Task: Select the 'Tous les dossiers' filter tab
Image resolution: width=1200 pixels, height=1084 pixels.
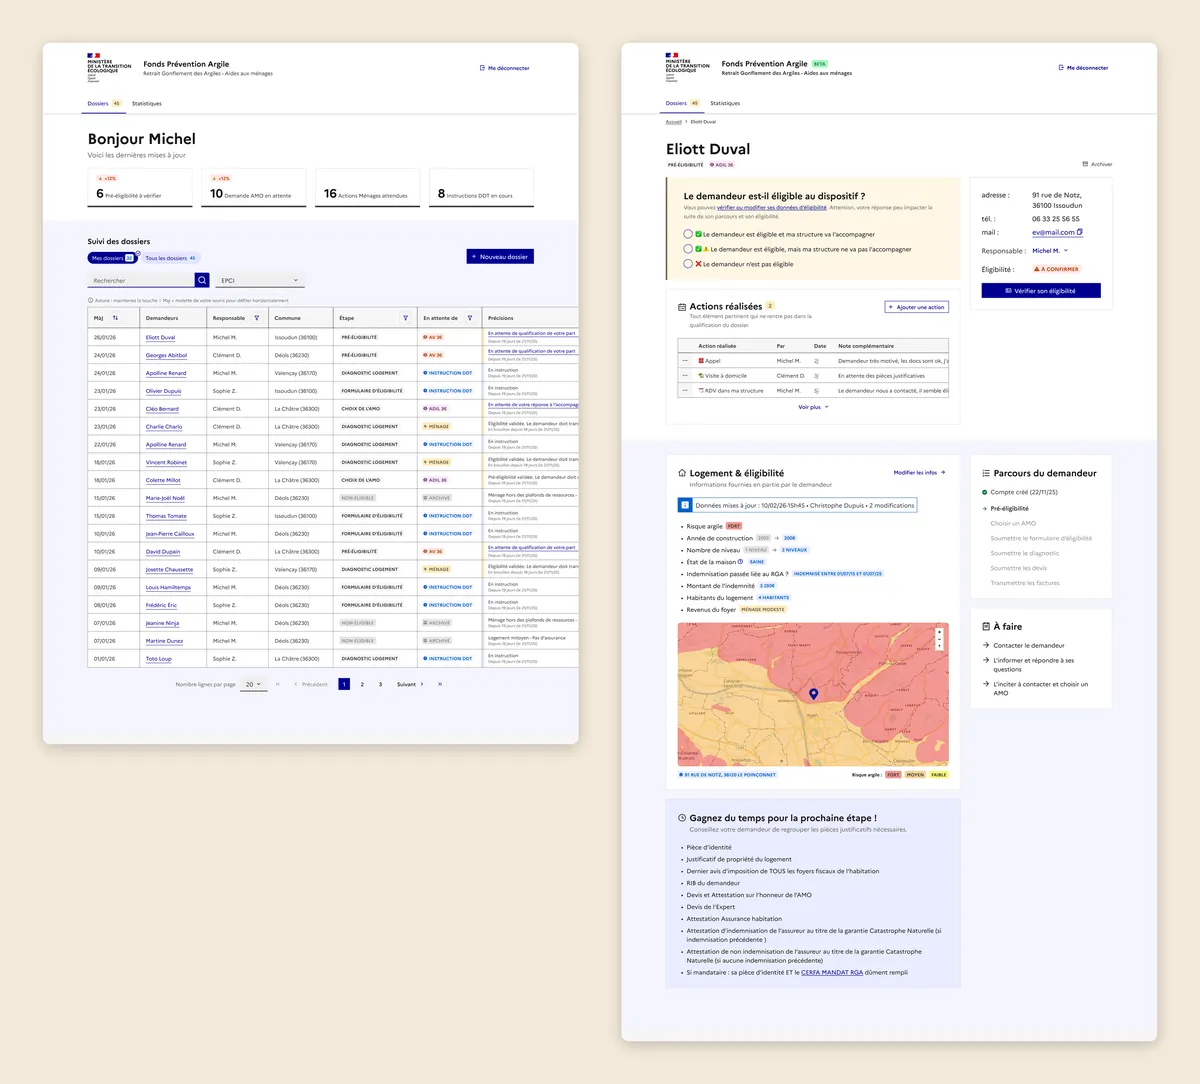Action: coord(171,258)
